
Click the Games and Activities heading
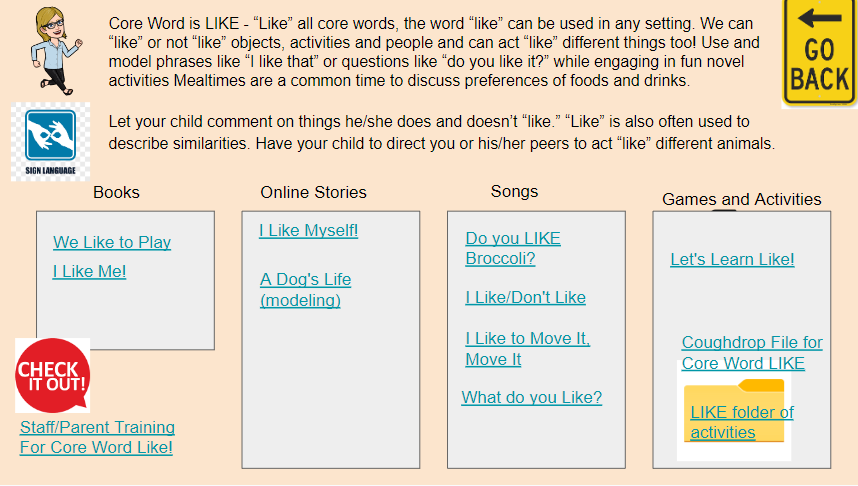tap(741, 199)
